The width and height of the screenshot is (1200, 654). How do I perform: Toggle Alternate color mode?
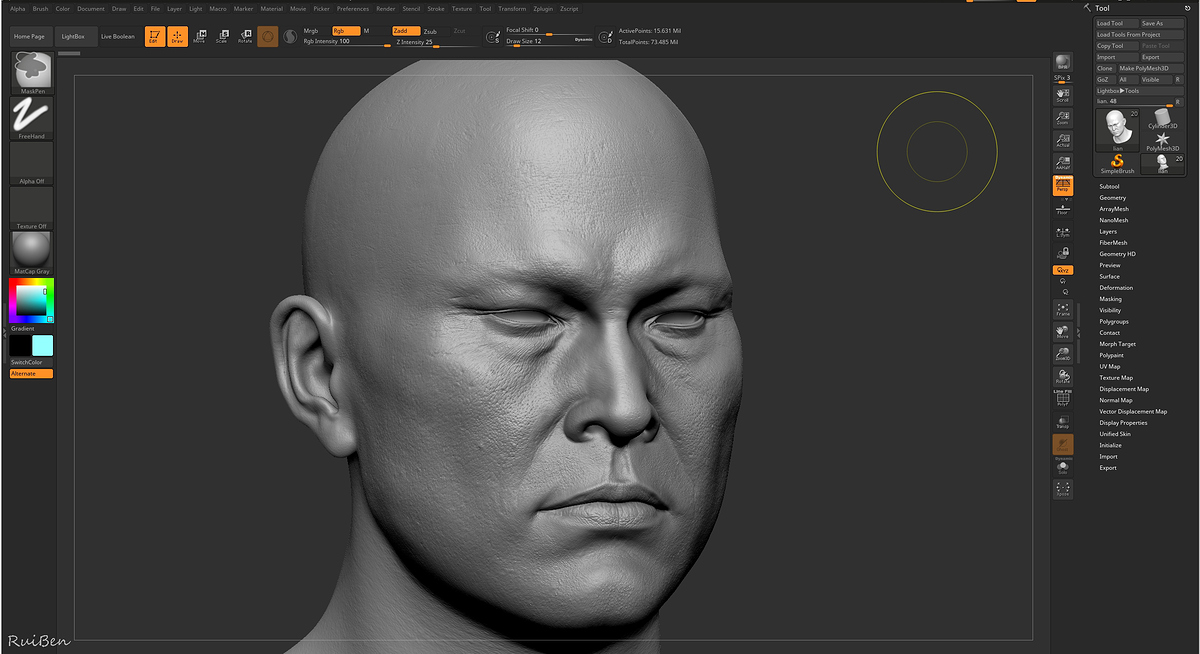pyautogui.click(x=31, y=374)
